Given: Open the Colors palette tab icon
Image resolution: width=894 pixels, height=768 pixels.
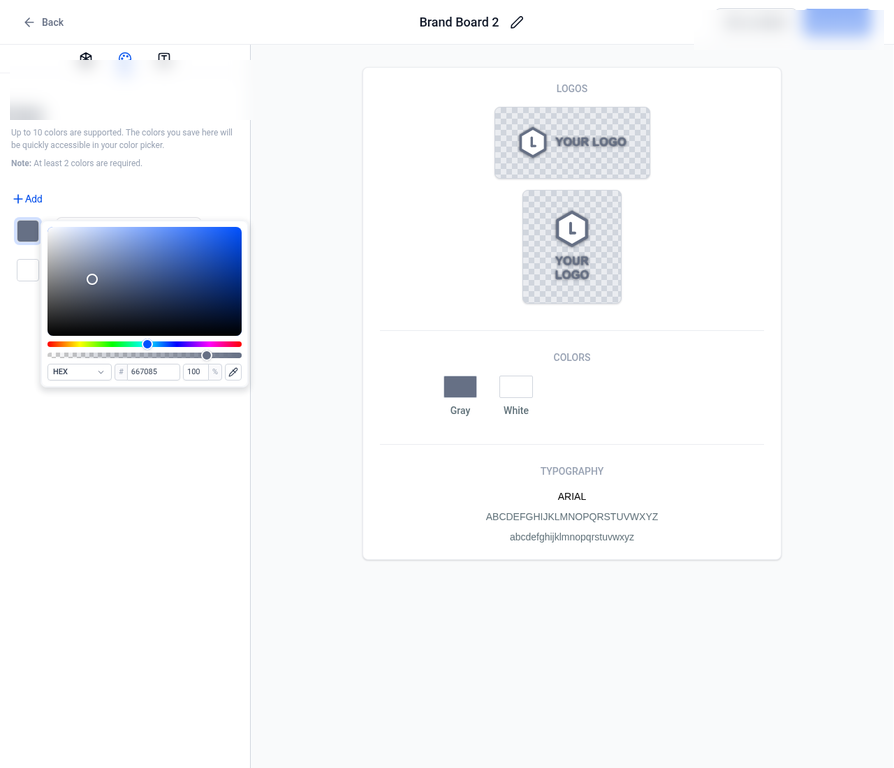Looking at the screenshot, I should [125, 57].
